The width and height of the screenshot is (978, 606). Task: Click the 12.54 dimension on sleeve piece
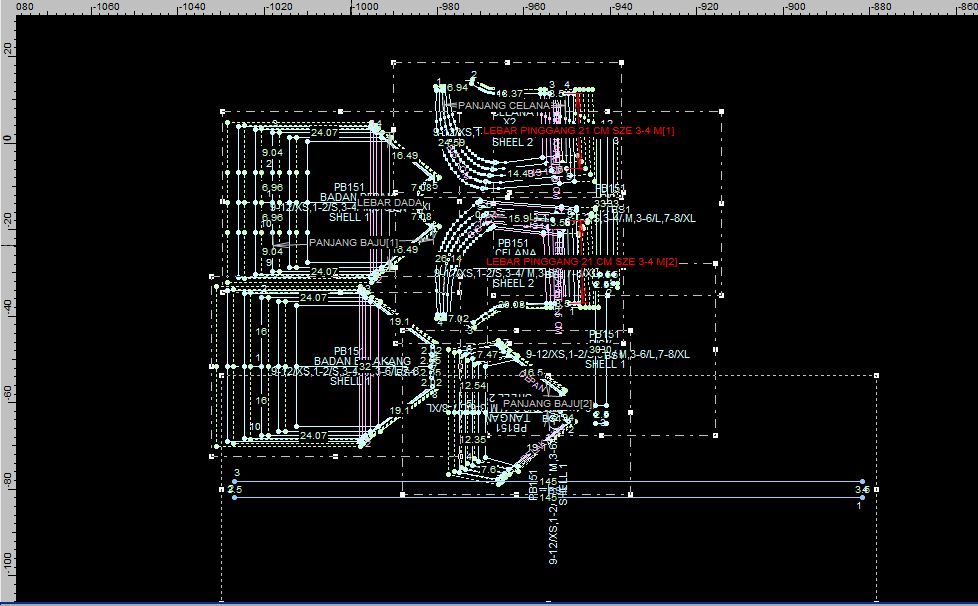tap(474, 386)
